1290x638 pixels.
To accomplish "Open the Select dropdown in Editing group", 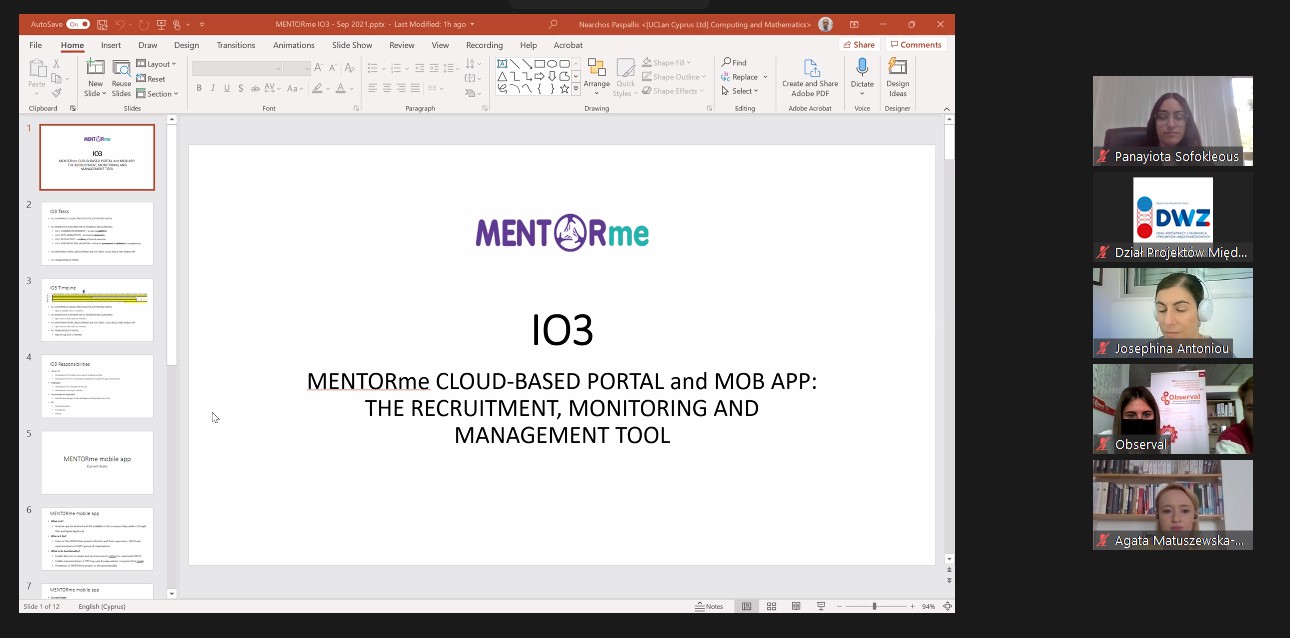I will click(740, 91).
